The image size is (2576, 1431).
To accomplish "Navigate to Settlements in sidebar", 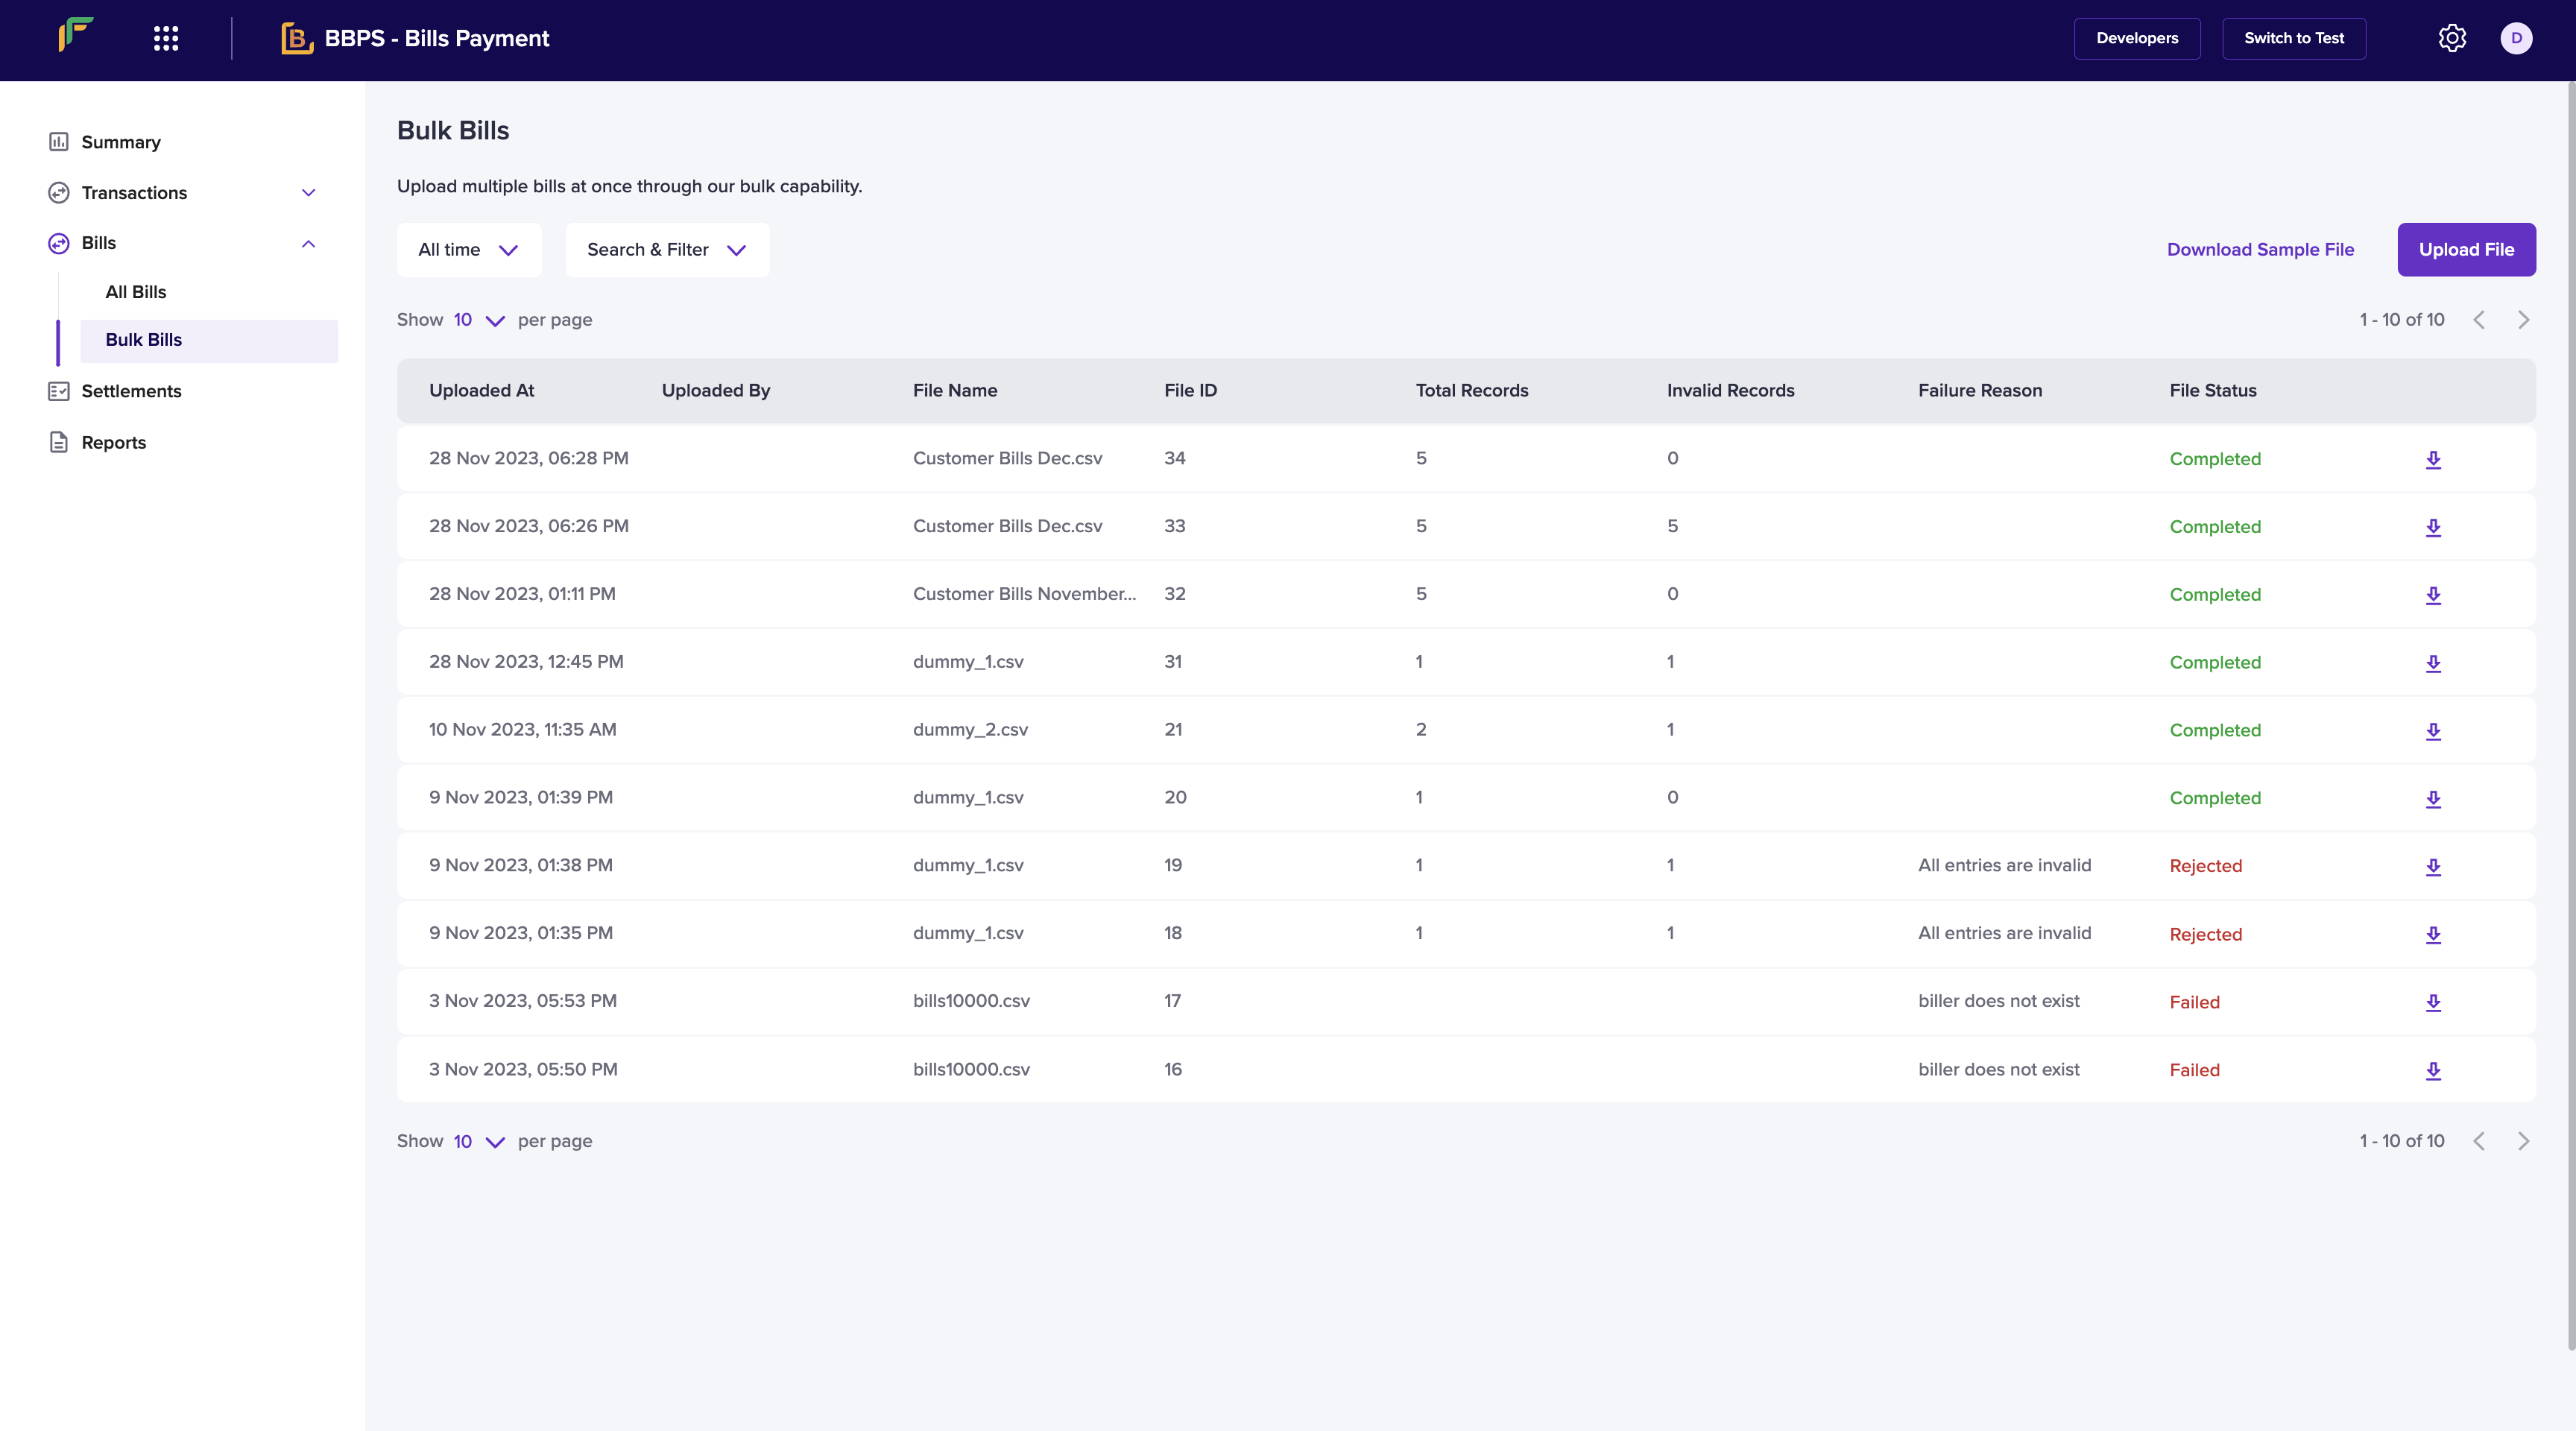I will (131, 391).
